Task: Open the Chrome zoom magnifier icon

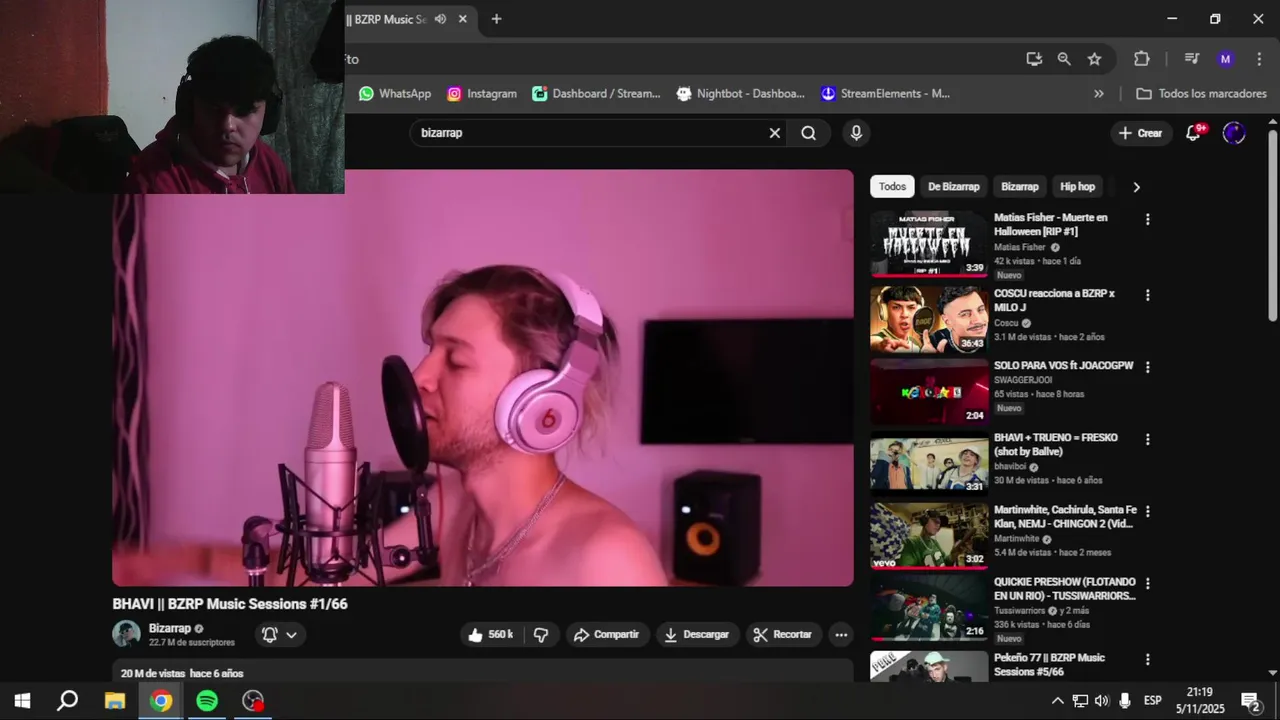Action: pos(1064,59)
